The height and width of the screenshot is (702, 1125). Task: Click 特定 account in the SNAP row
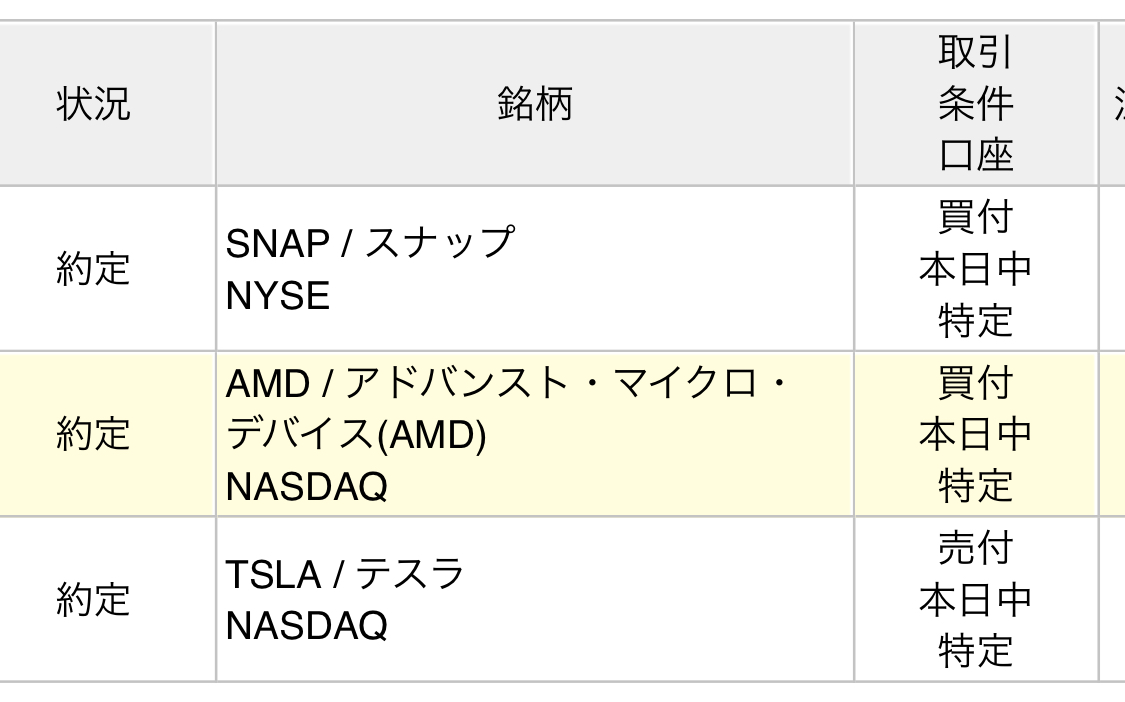(x=975, y=320)
